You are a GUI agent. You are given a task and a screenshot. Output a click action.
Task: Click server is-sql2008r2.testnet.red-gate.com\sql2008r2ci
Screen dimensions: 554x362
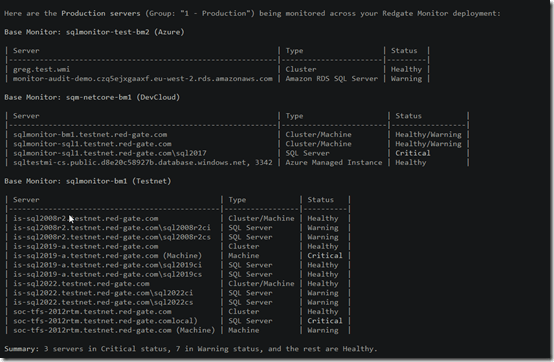(112, 228)
